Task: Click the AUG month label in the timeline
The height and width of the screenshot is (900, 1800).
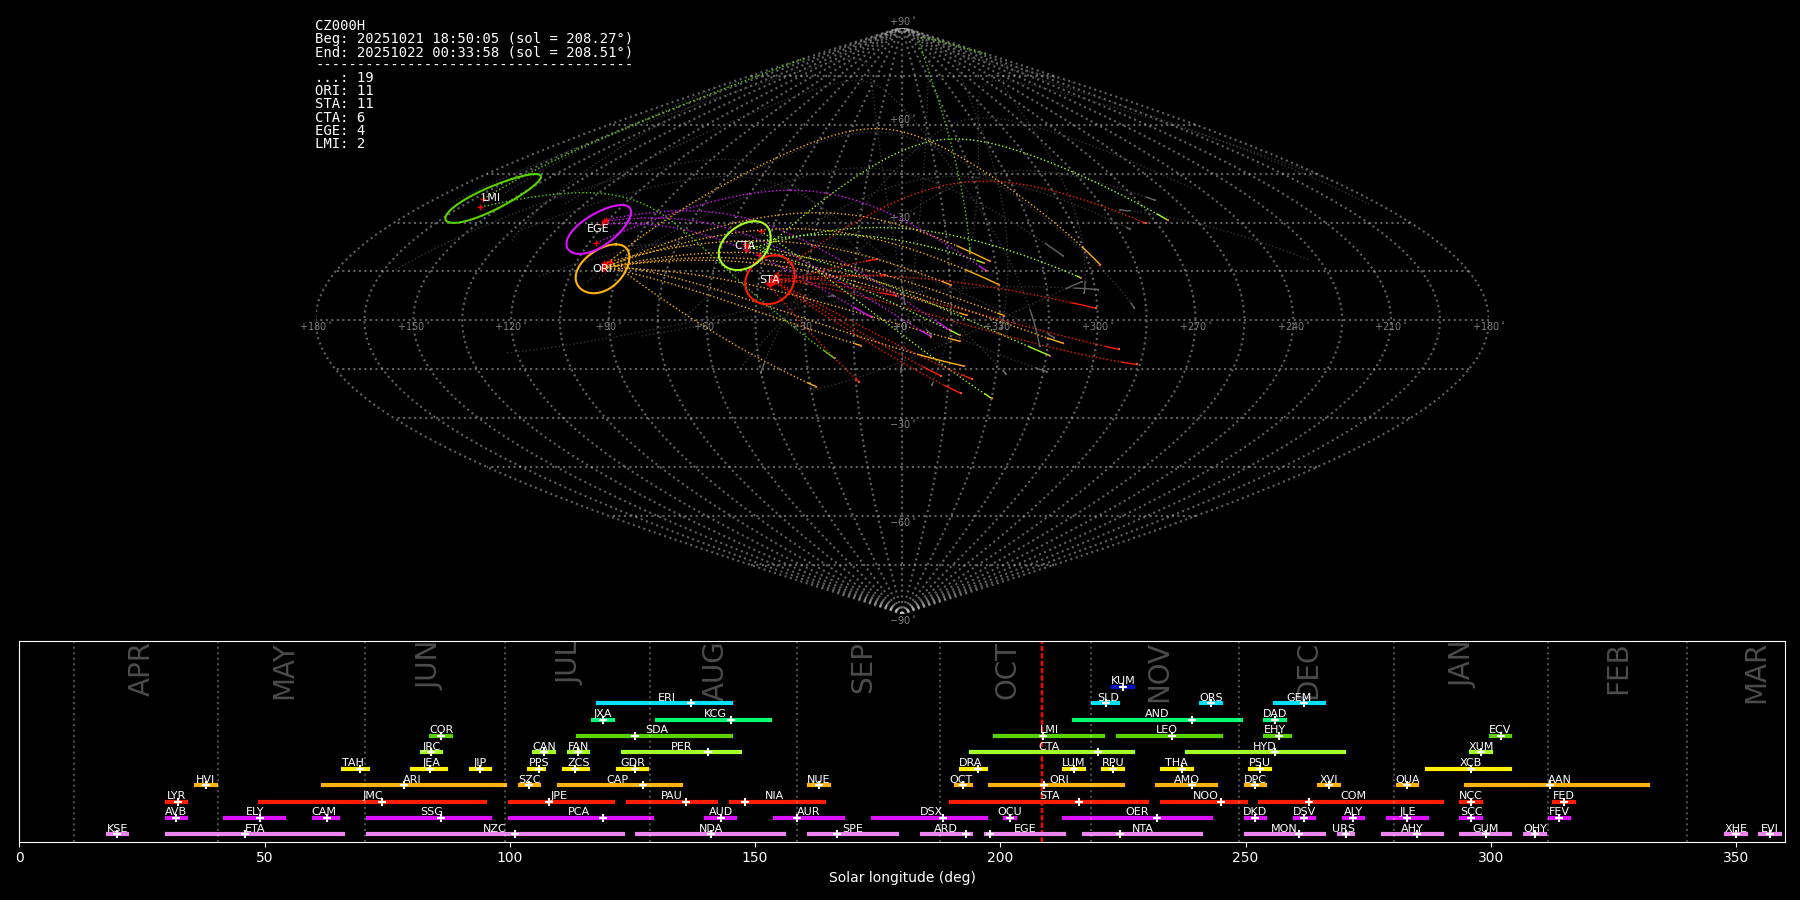Action: tap(712, 673)
